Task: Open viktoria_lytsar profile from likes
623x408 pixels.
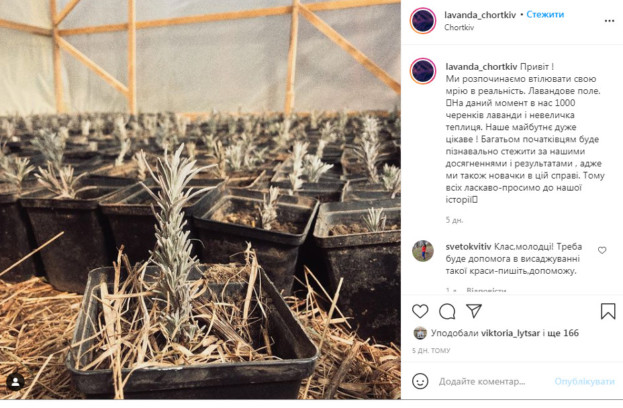Action: point(510,333)
